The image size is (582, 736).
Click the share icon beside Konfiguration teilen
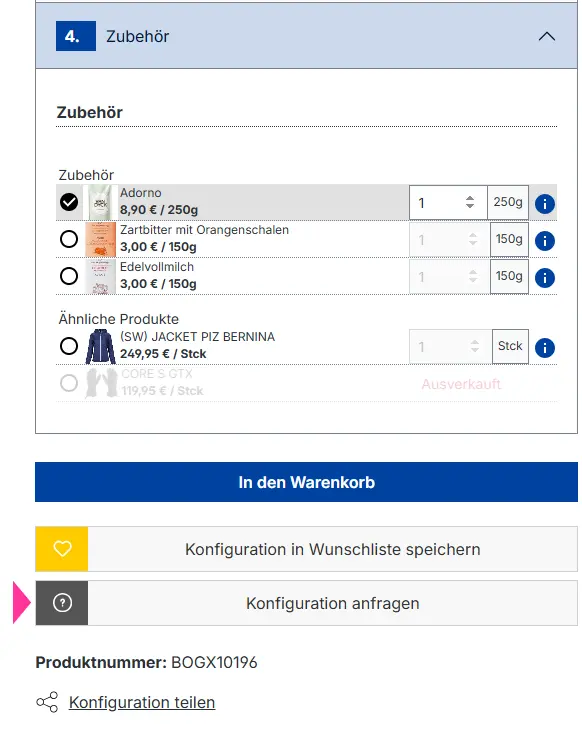(47, 702)
